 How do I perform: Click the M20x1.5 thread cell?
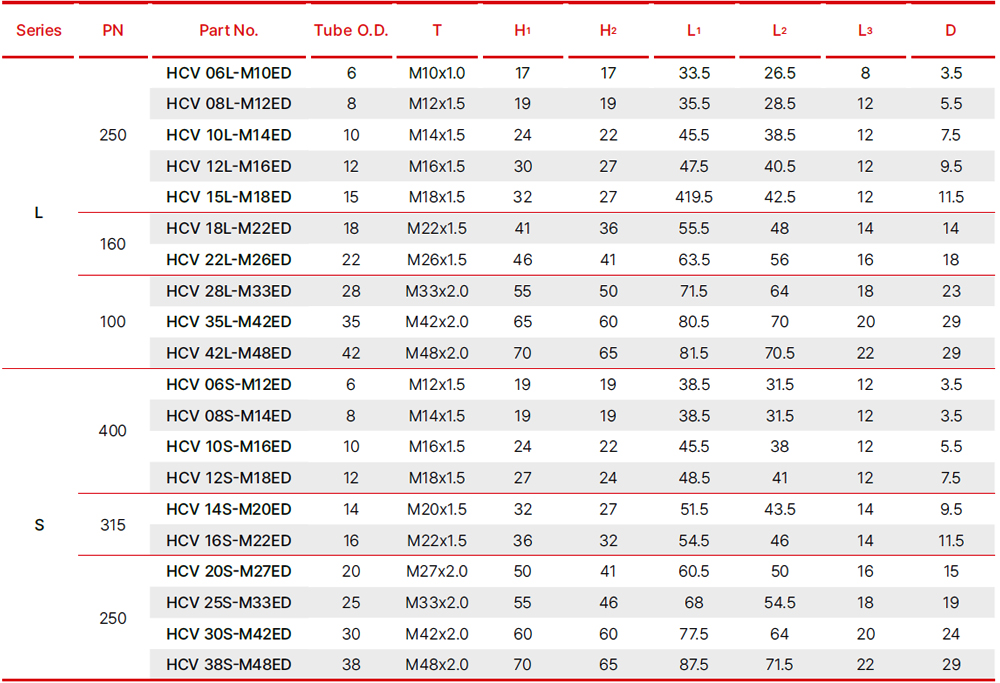437,510
